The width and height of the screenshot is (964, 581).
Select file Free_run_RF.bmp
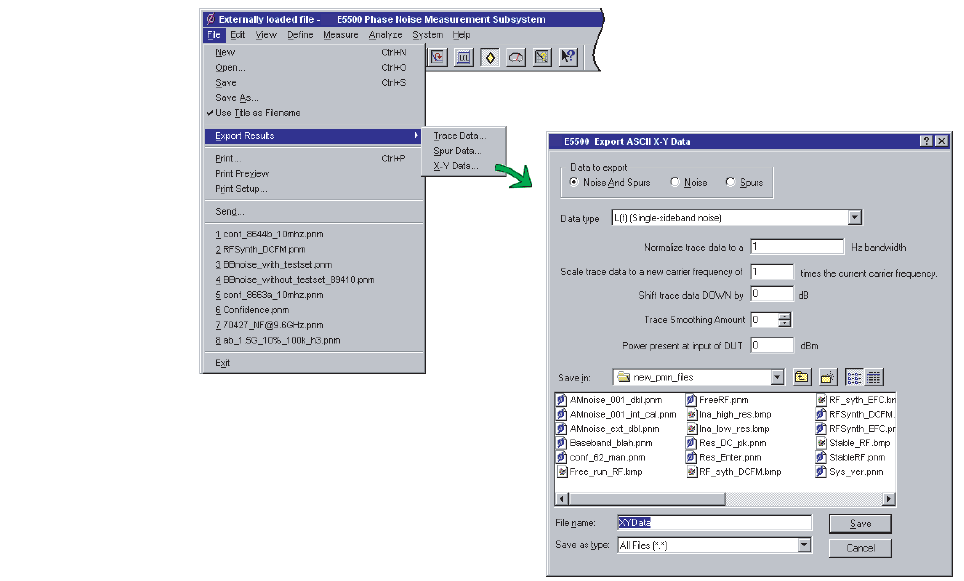[600, 472]
